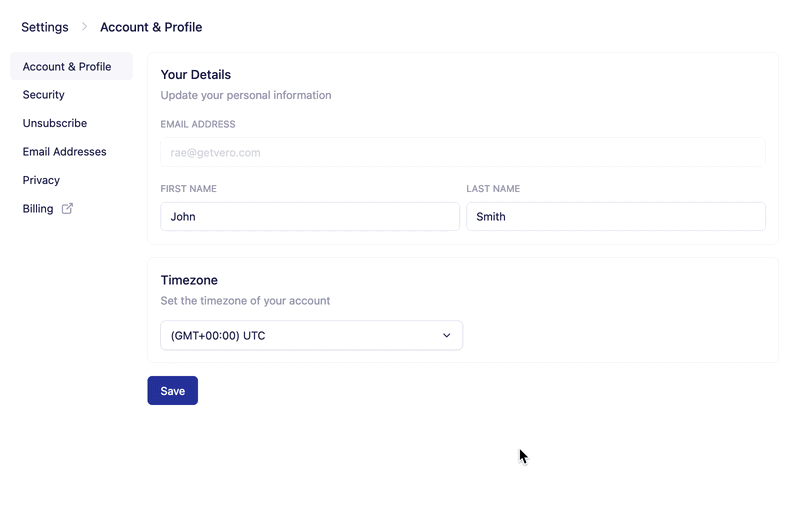Go back to Settings via breadcrumb

[x=45, y=27]
